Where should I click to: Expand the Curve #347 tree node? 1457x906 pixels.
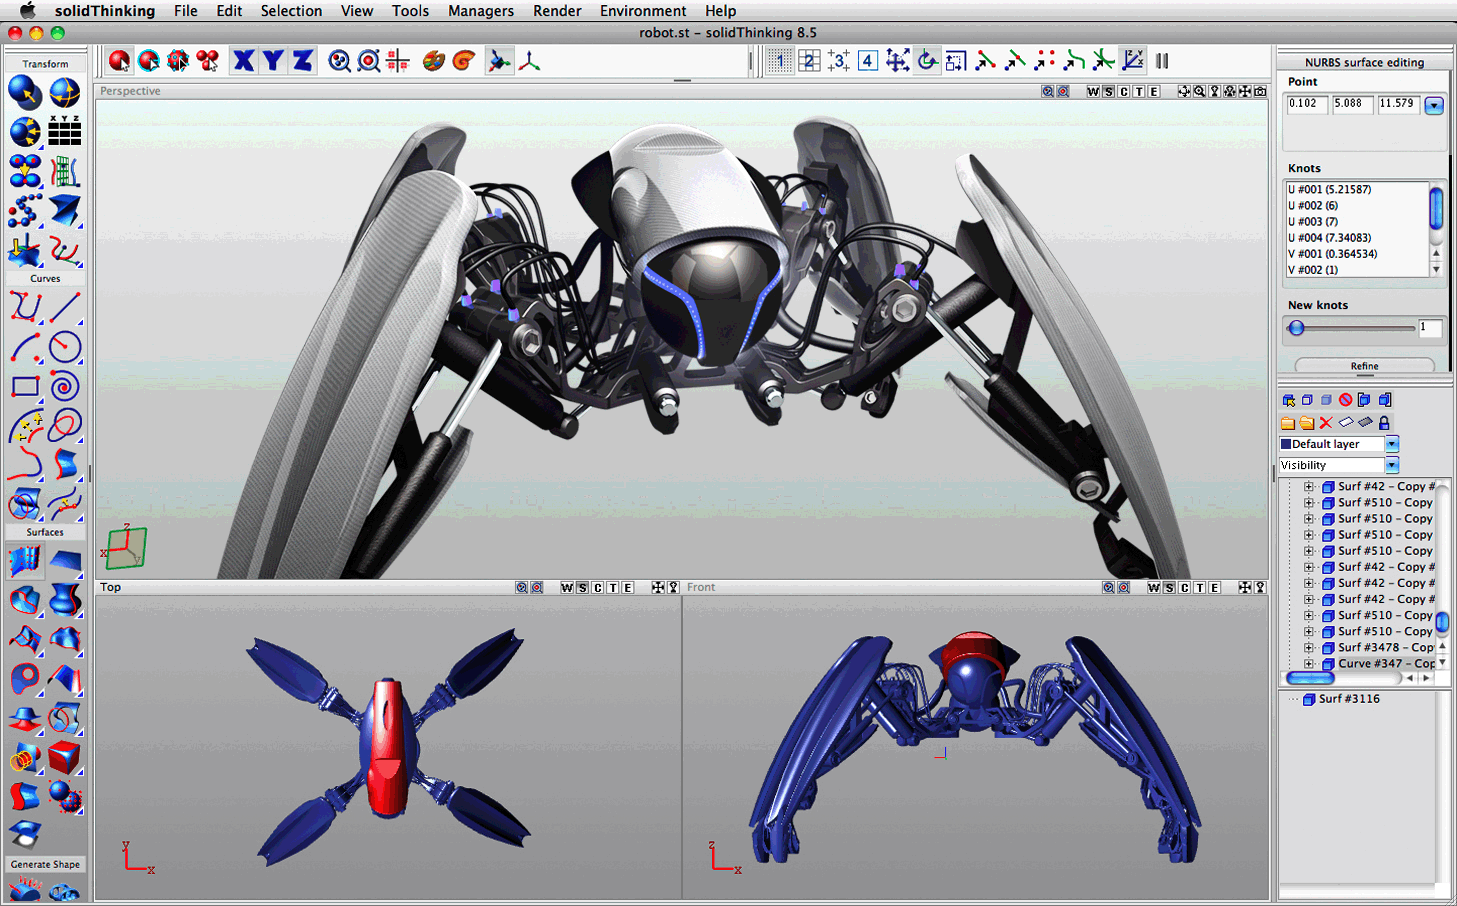[x=1308, y=664]
